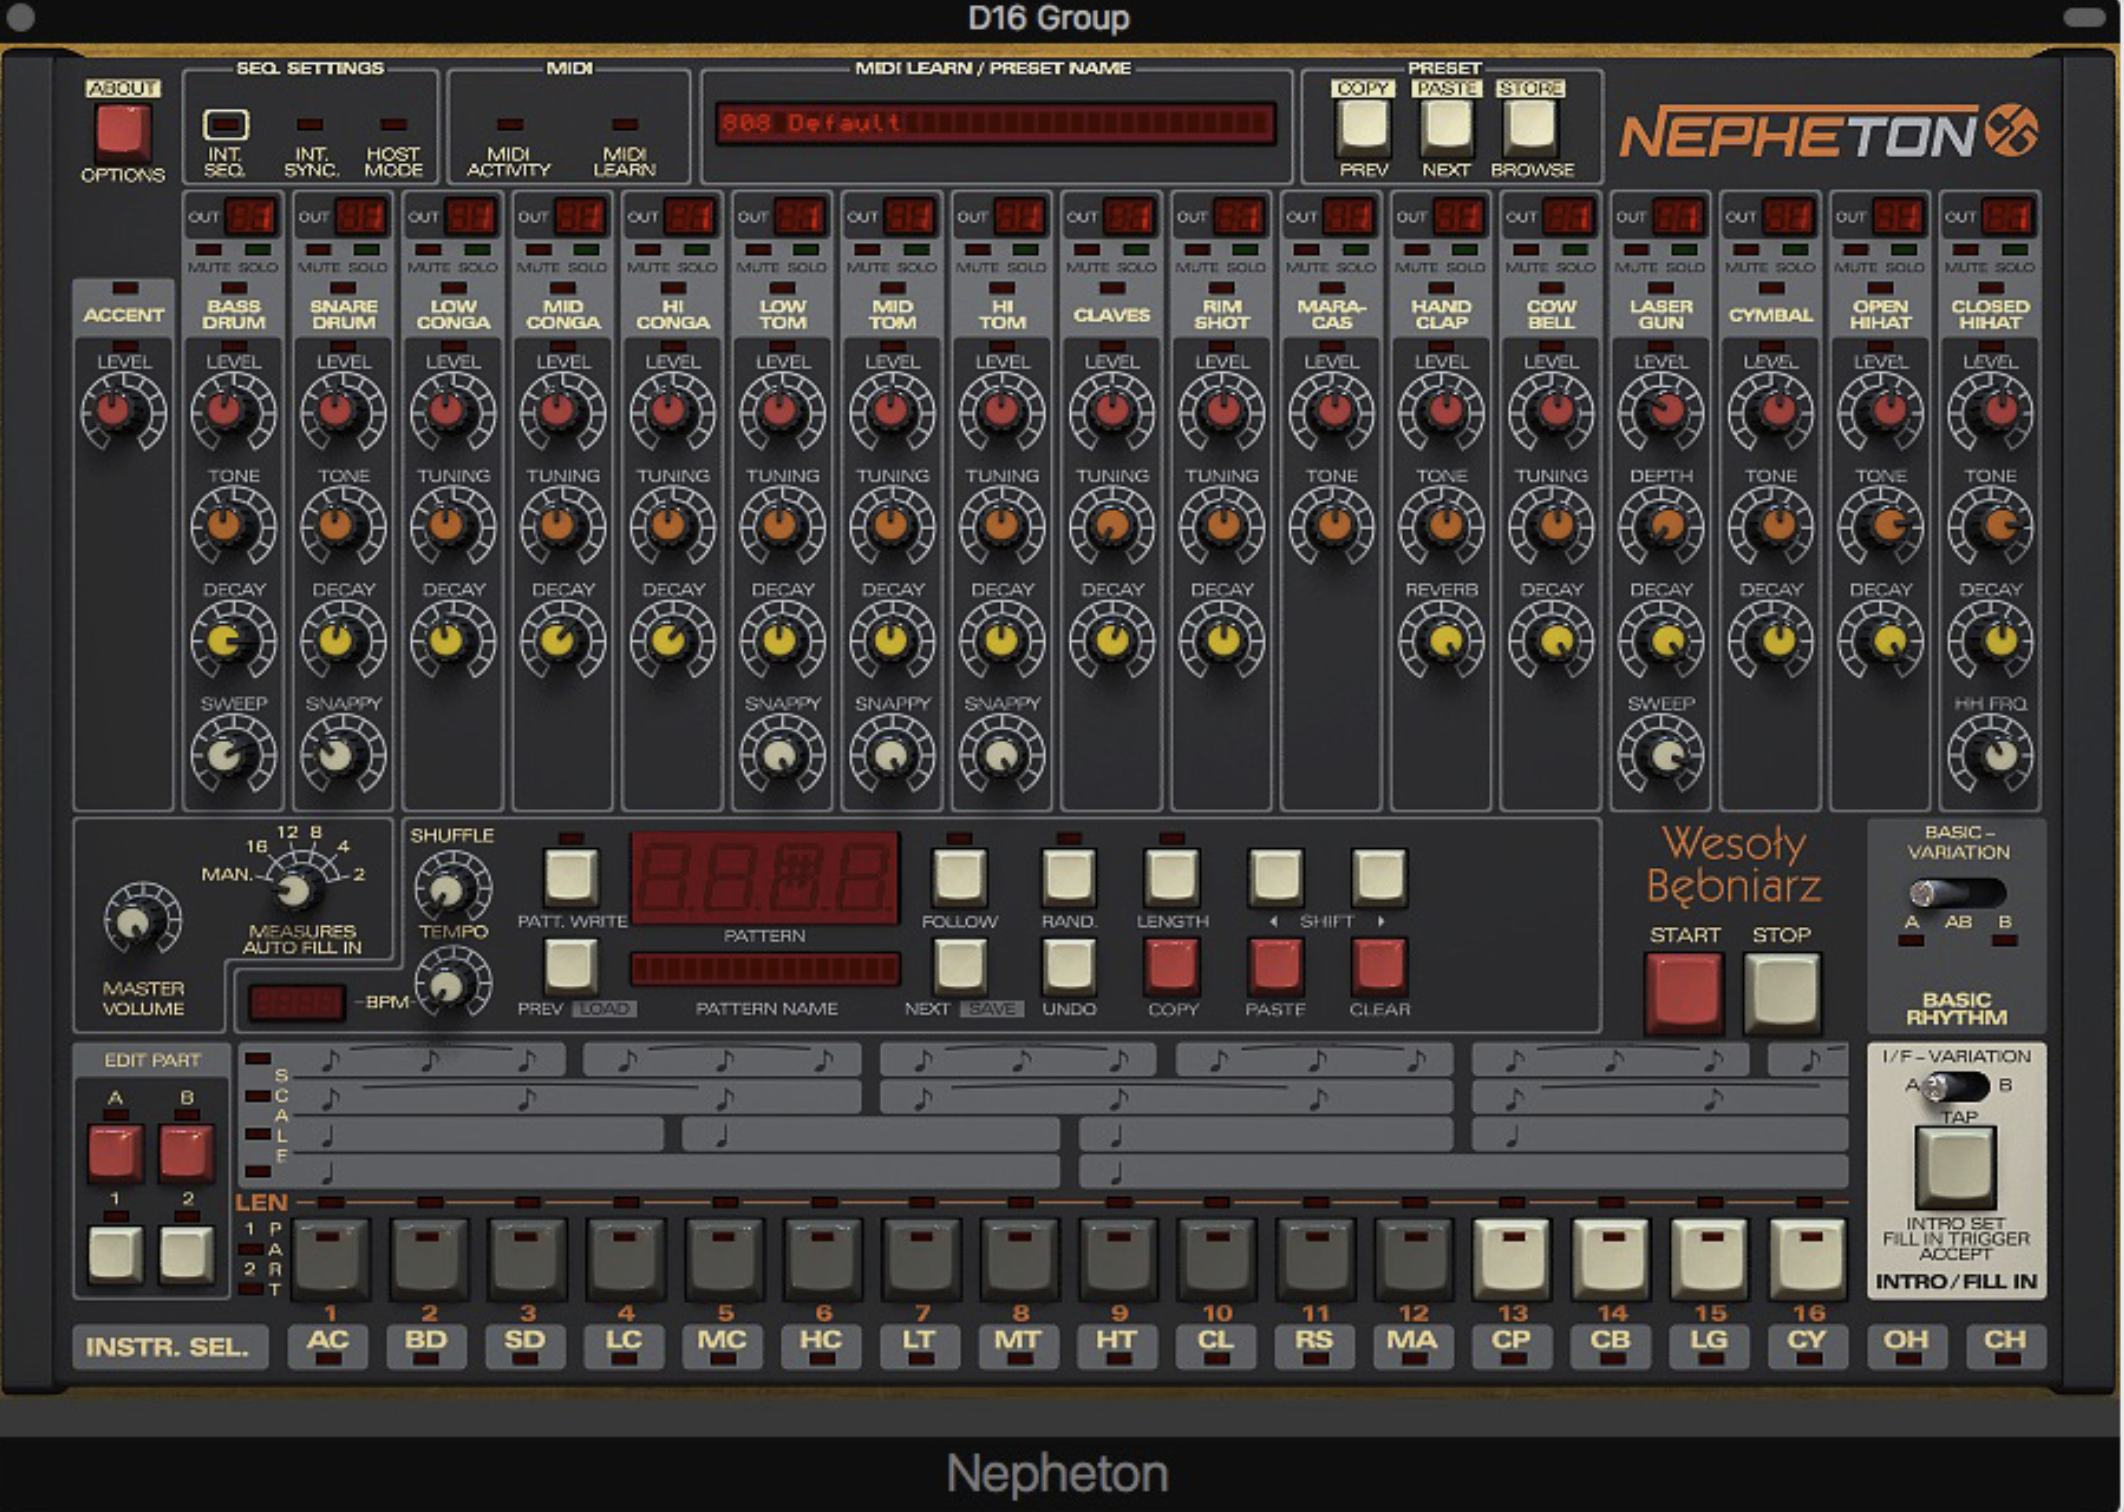Click the RAND. pattern button
Screen dimensions: 2124x1512
tap(1068, 876)
